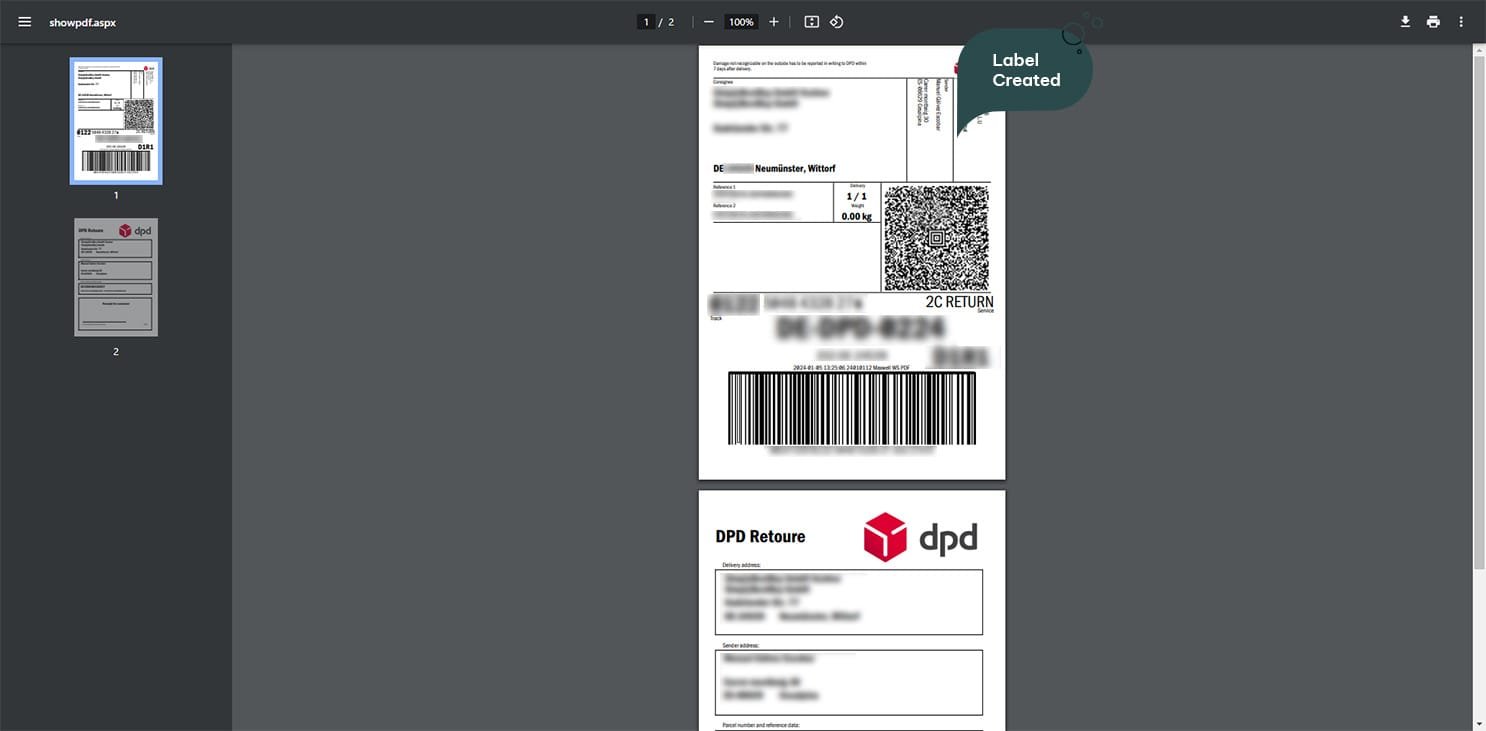This screenshot has height=731, width=1486.
Task: Click the zoom in plus button
Action: click(x=773, y=22)
